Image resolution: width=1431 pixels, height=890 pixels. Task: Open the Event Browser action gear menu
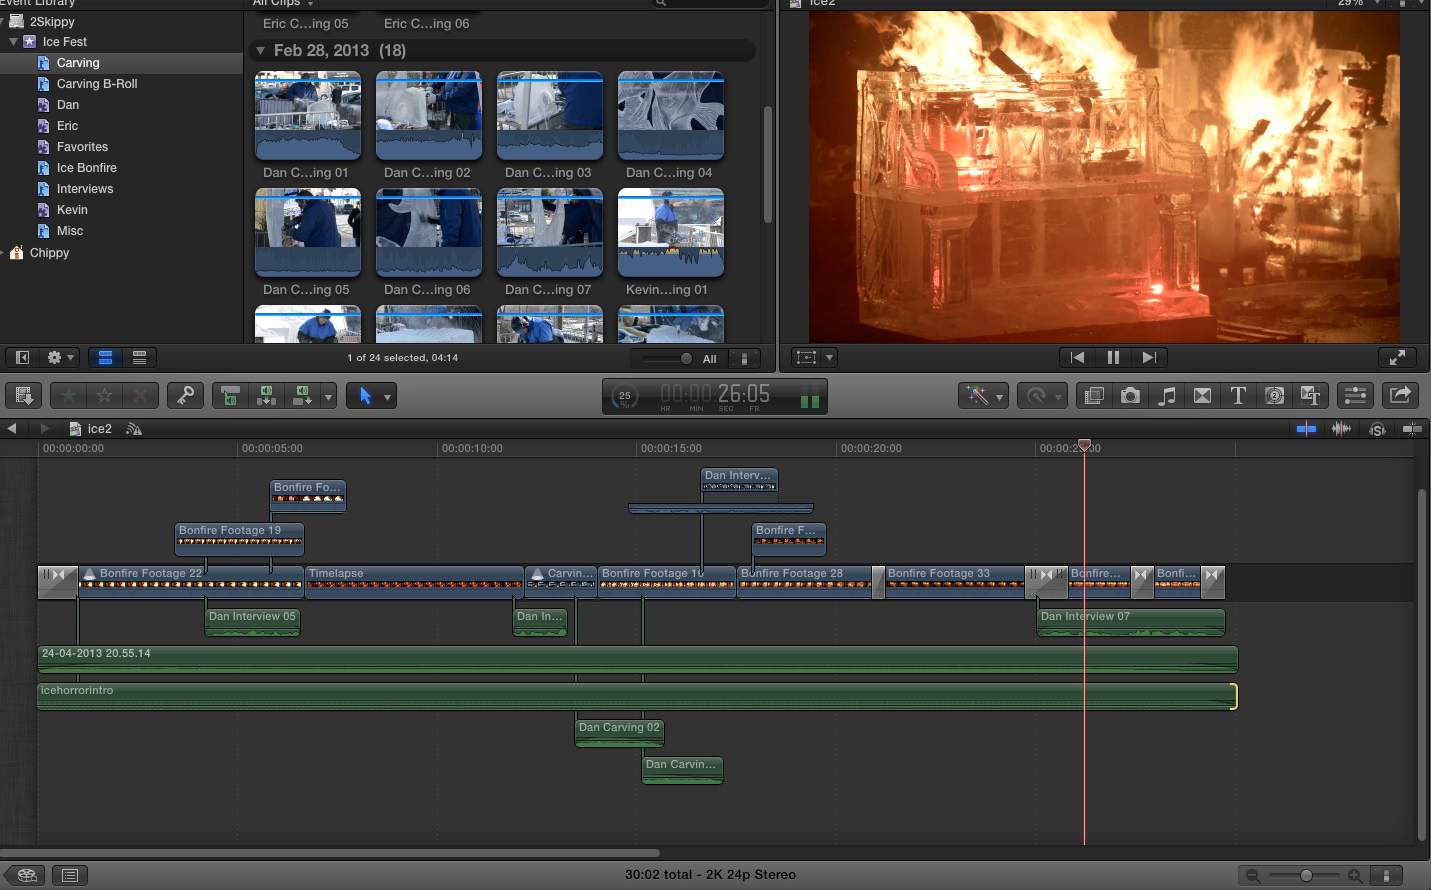coord(60,357)
